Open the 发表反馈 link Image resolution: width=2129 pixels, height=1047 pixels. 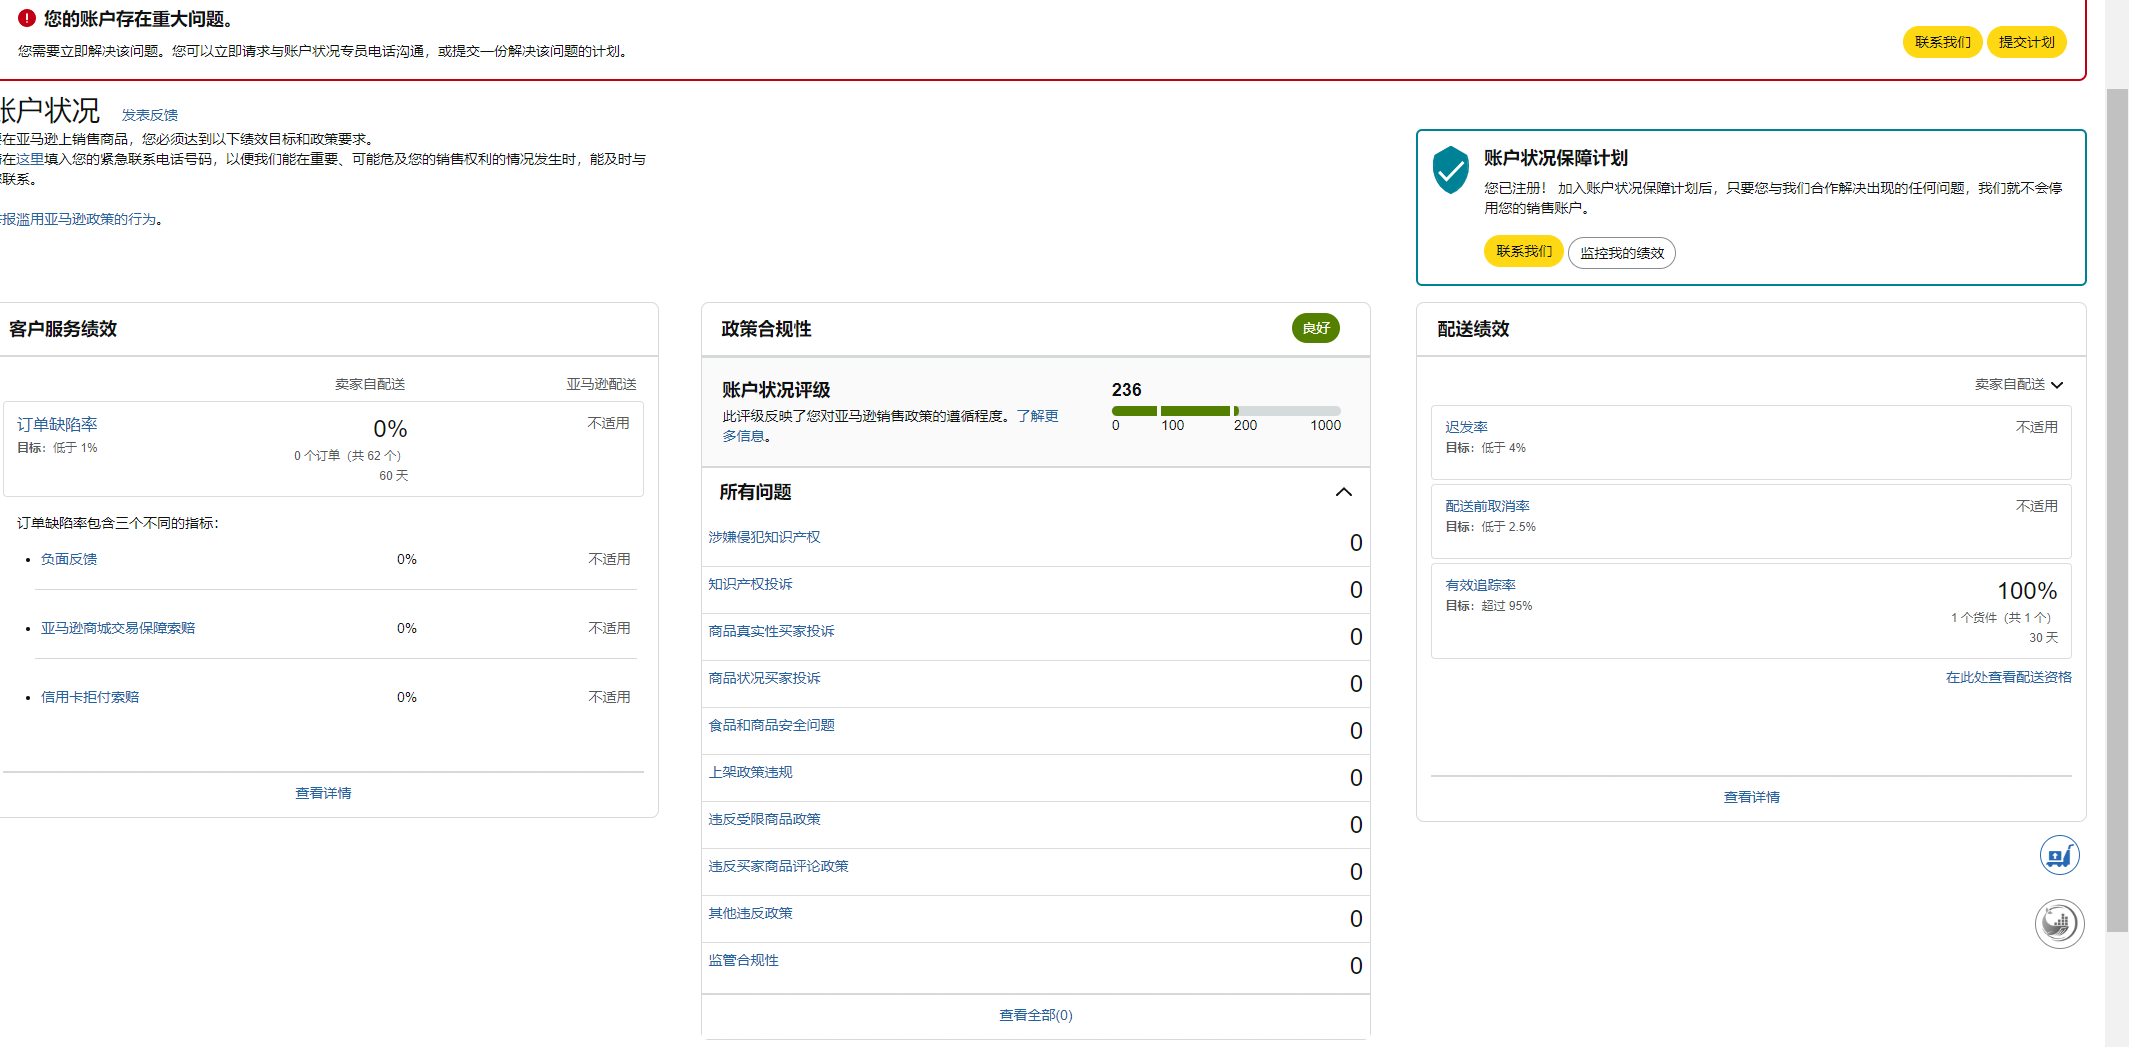pyautogui.click(x=150, y=115)
